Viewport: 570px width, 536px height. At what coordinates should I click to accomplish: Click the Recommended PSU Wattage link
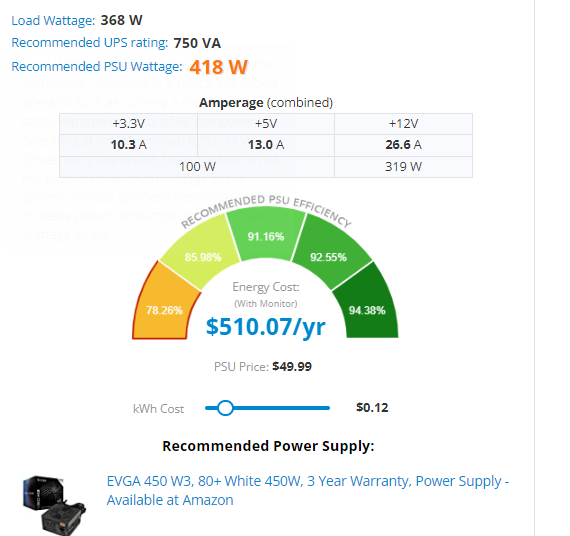(97, 67)
